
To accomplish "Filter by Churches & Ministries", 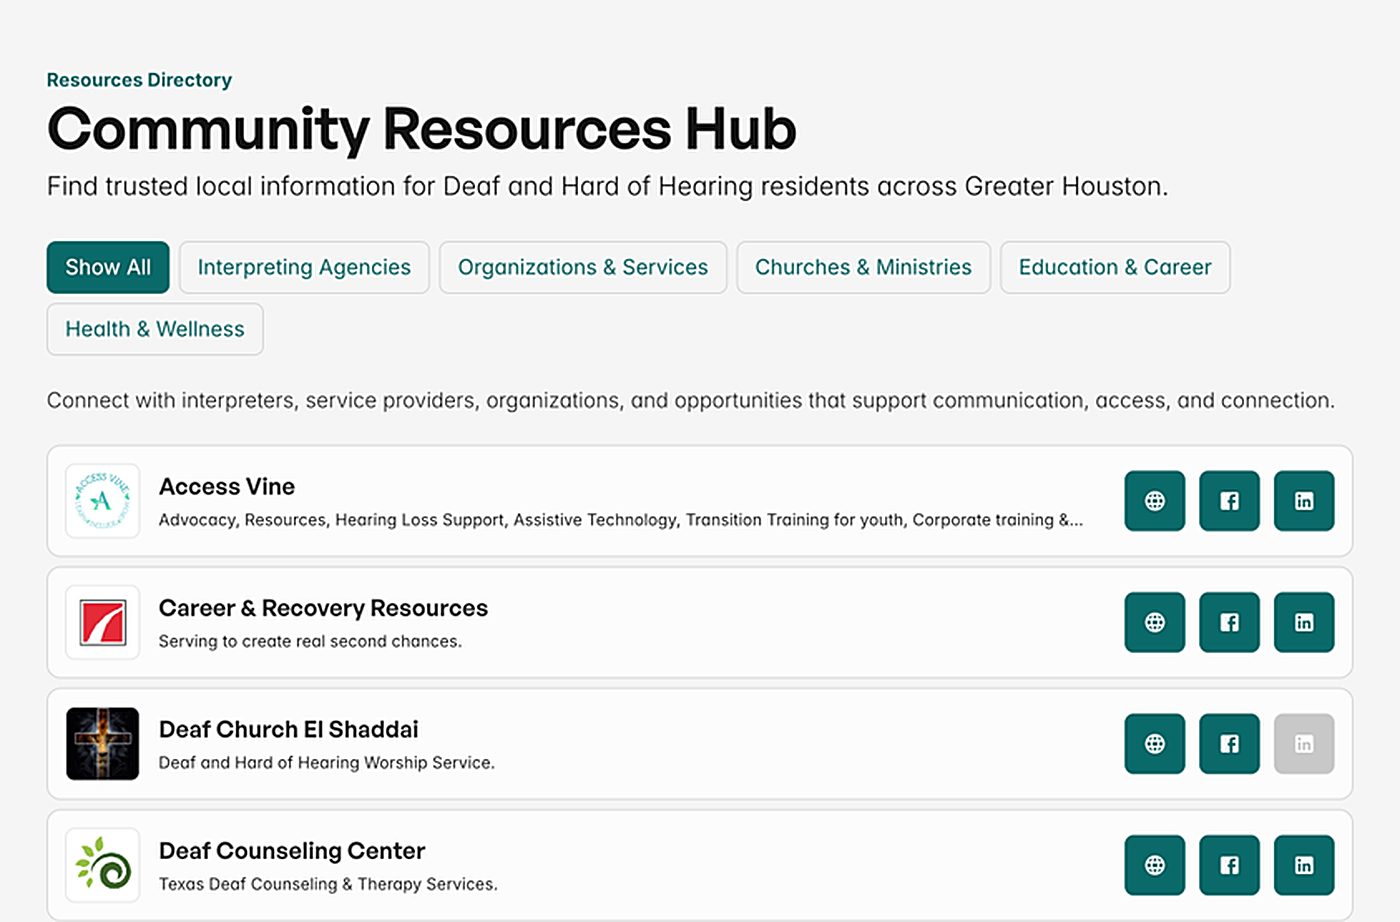I will 863,267.
